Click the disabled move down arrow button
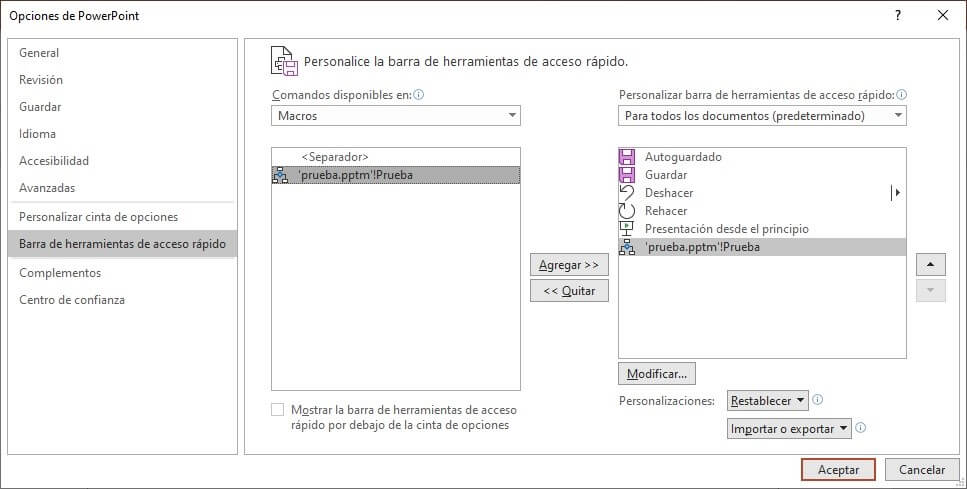This screenshot has width=967, height=489. (931, 290)
